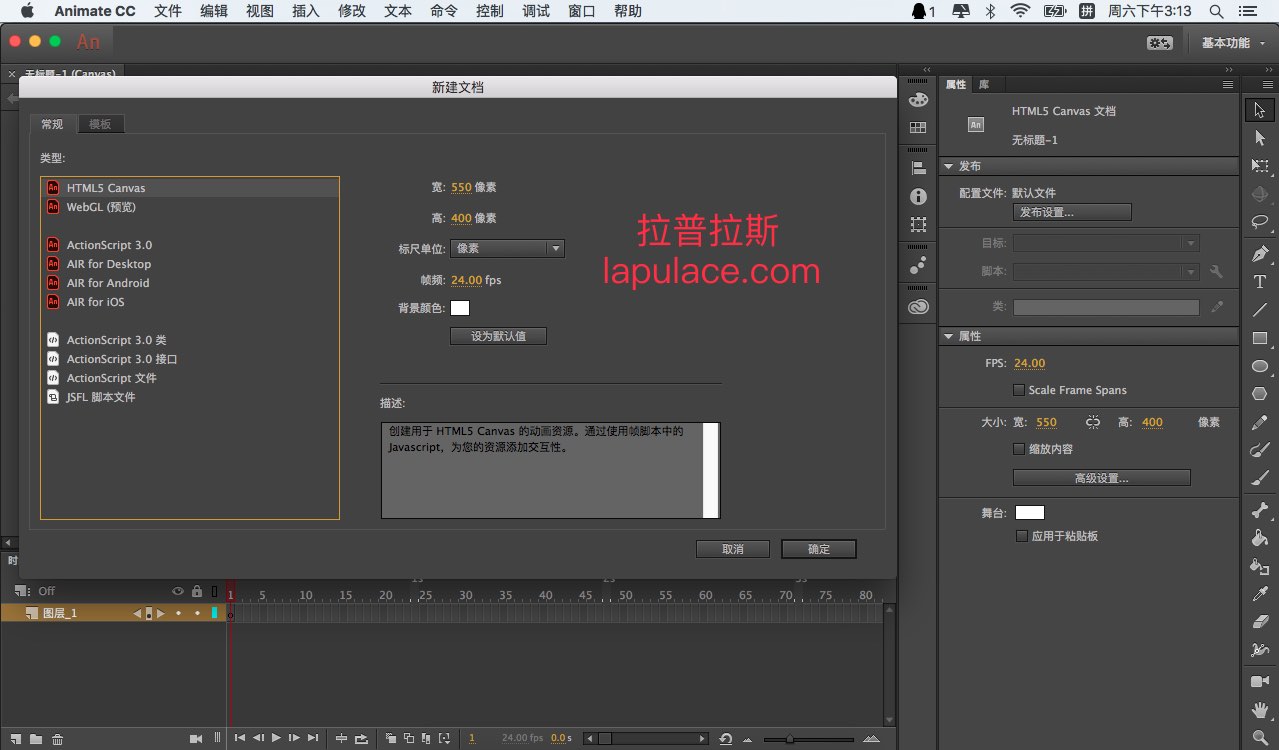Open the Creative Cloud Libraries panel icon

[x=918, y=308]
